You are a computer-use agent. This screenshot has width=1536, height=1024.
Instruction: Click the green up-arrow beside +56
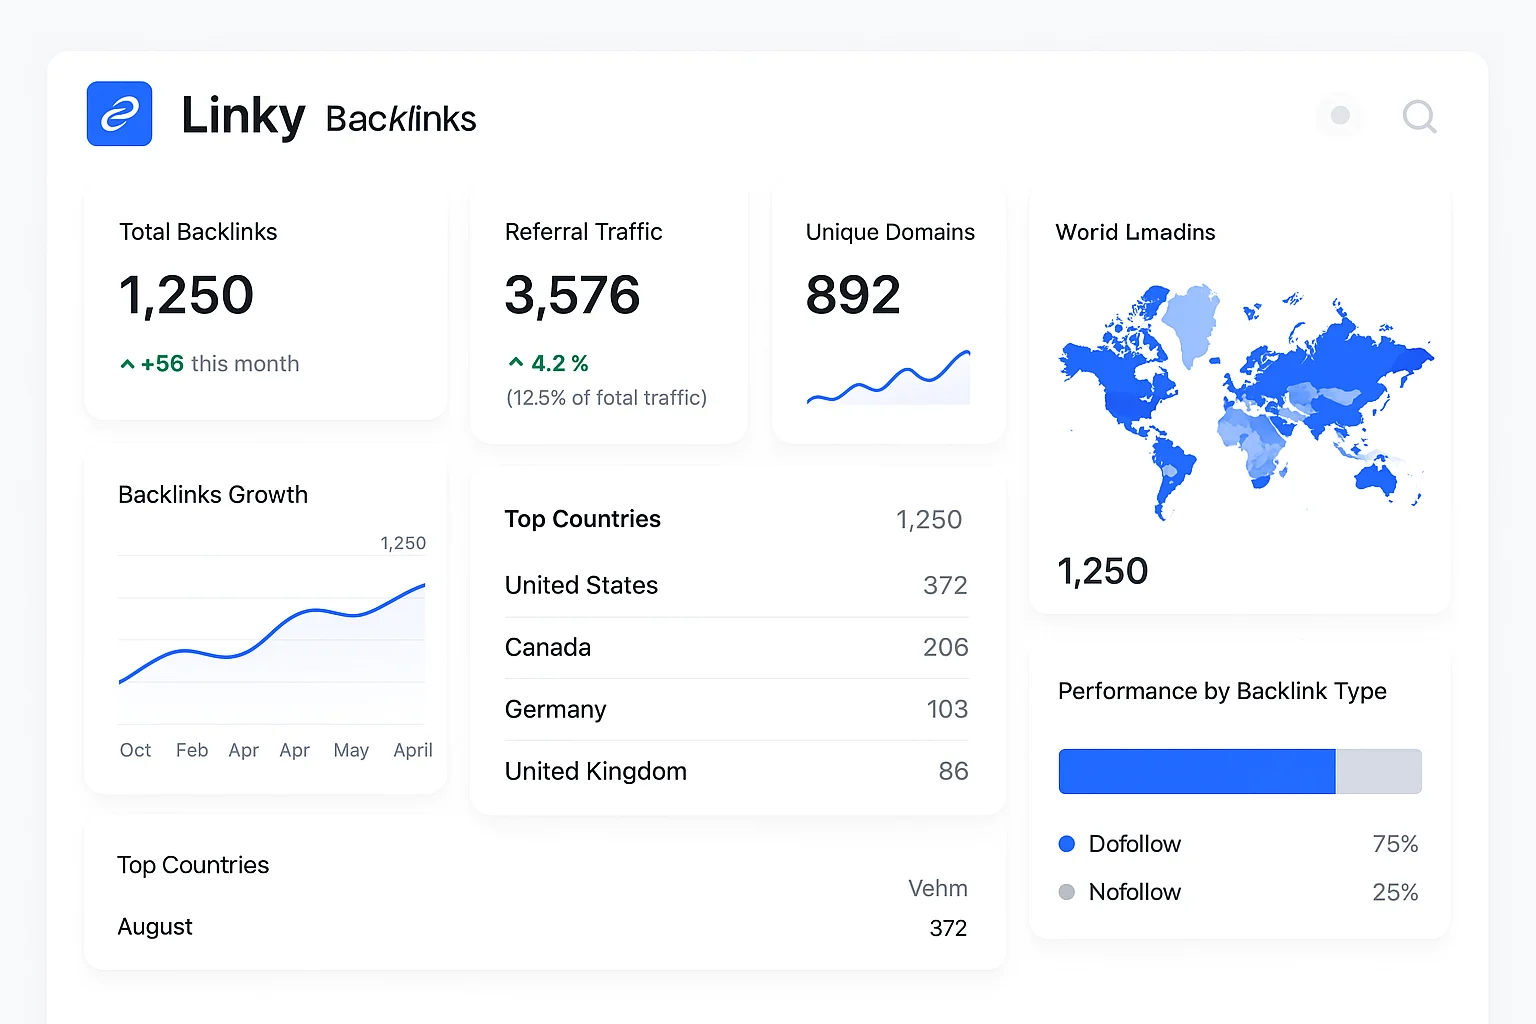click(x=127, y=365)
